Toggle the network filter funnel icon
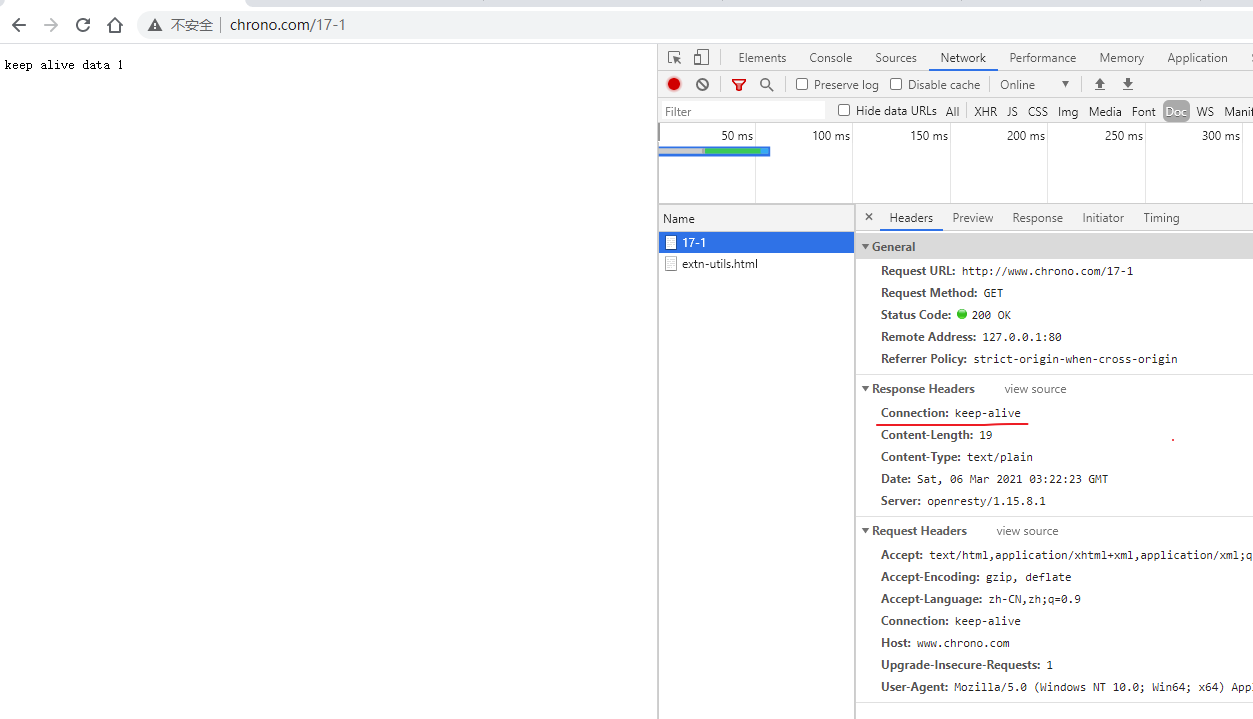This screenshot has height=719, width=1253. tap(738, 85)
